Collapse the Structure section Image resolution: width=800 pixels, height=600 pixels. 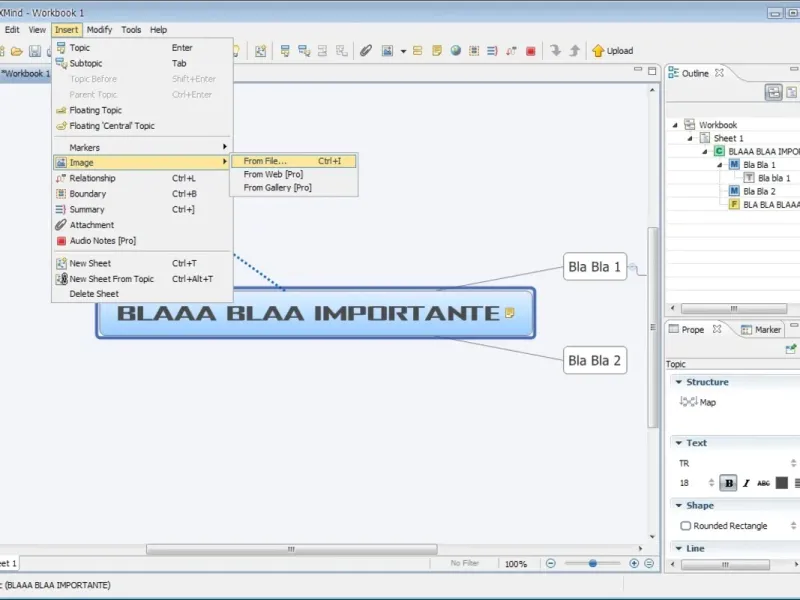[679, 382]
